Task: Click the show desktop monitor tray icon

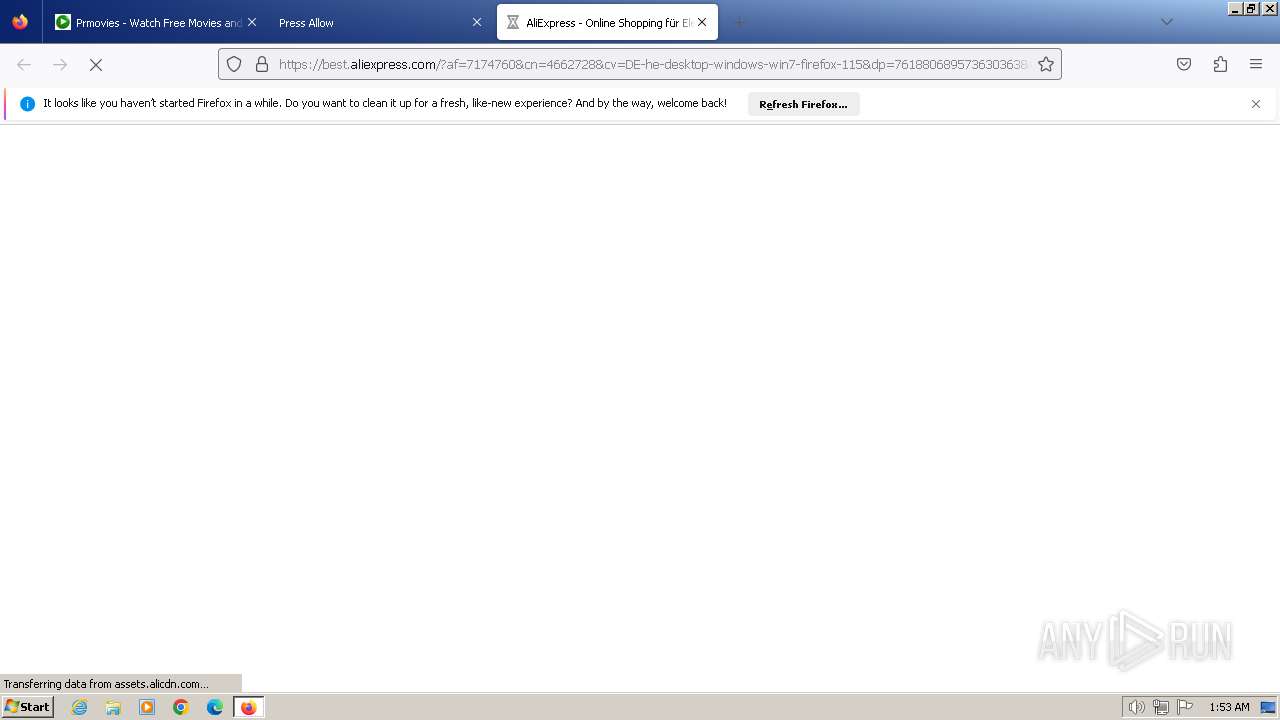Action: (x=1268, y=707)
